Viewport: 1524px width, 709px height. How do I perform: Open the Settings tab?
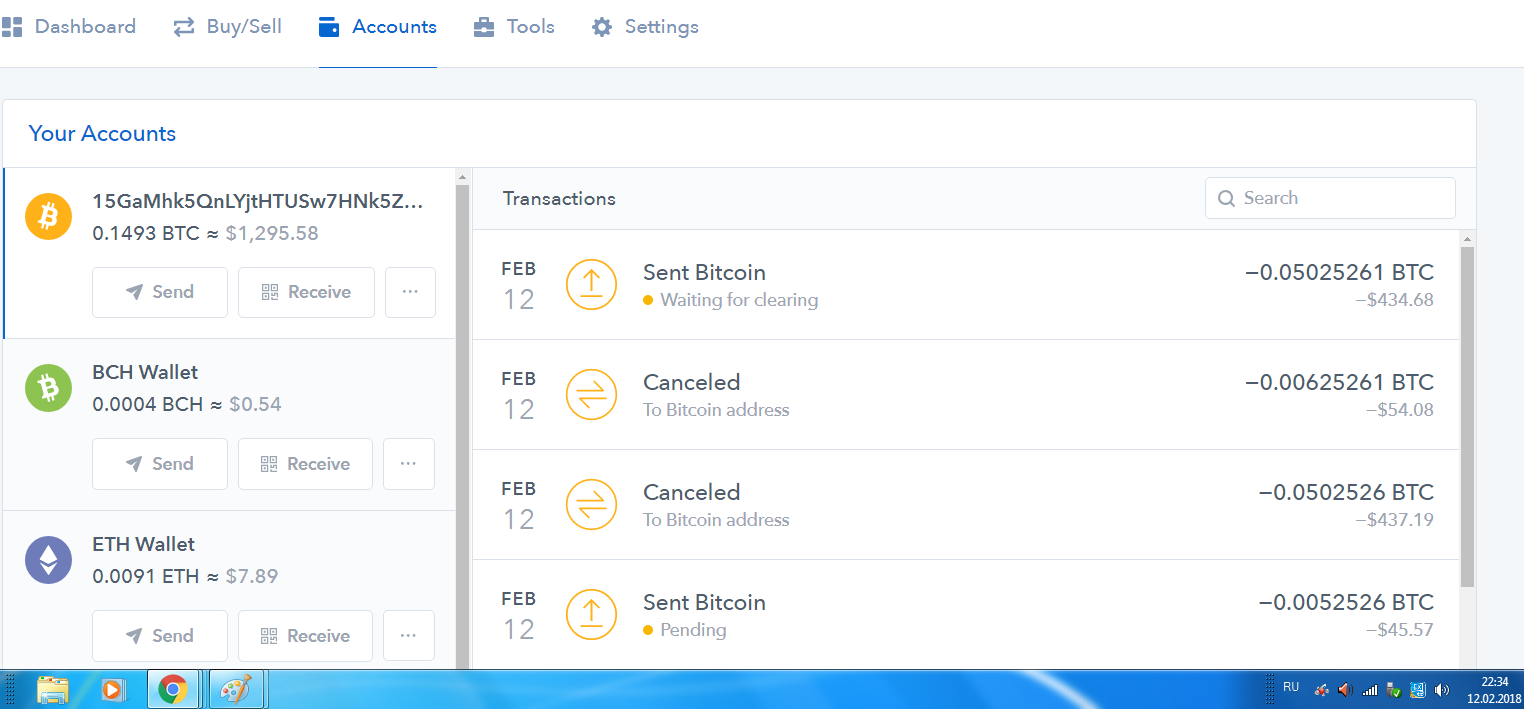point(645,27)
